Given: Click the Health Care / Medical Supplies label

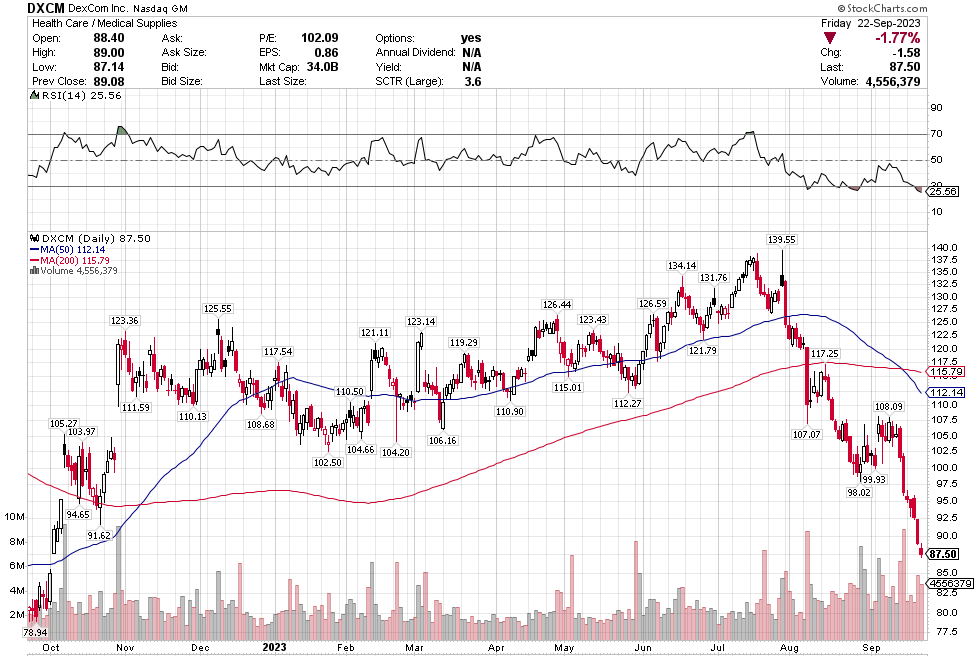Looking at the screenshot, I should coord(104,22).
